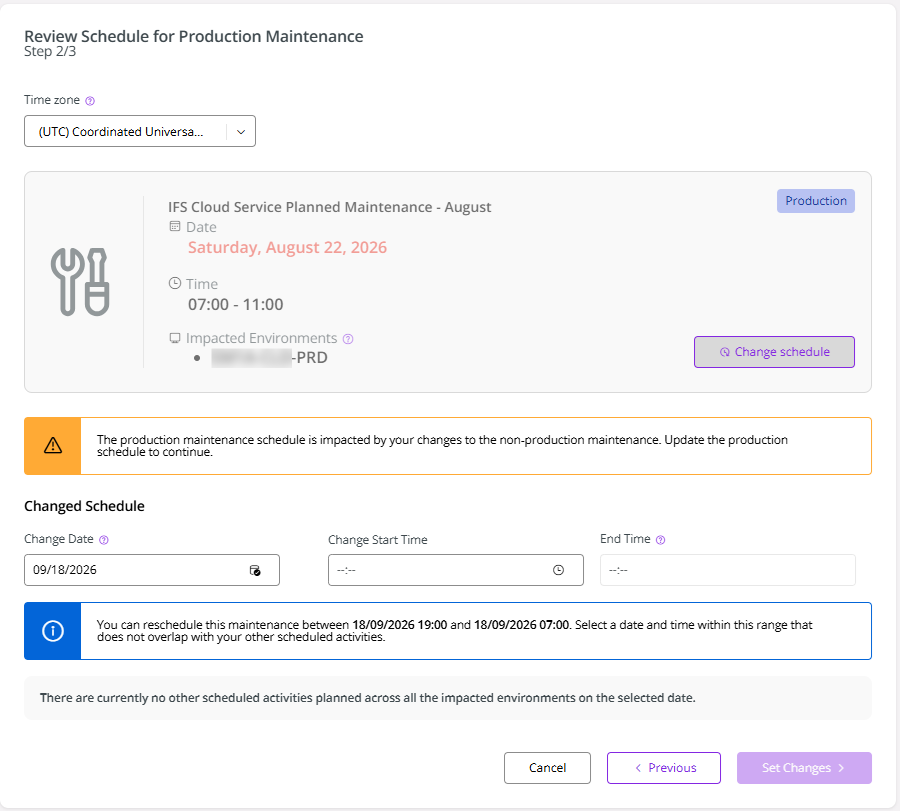Click the Saturday, August 22, 2026 date
The height and width of the screenshot is (811, 900).
click(x=288, y=247)
